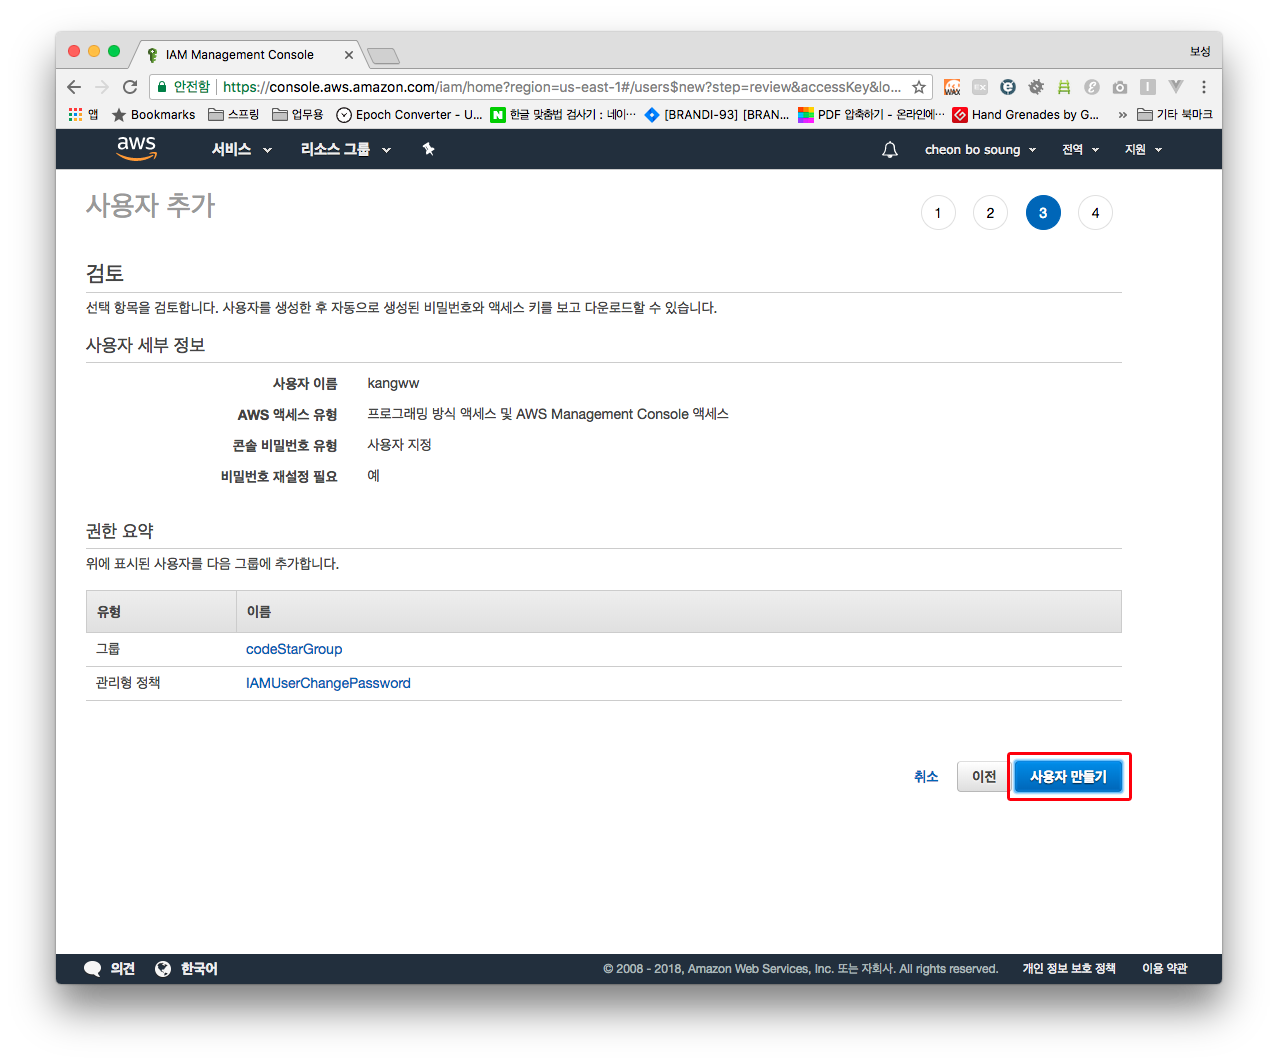
Task: Select the IAM Management Console tab
Action: click(x=240, y=55)
